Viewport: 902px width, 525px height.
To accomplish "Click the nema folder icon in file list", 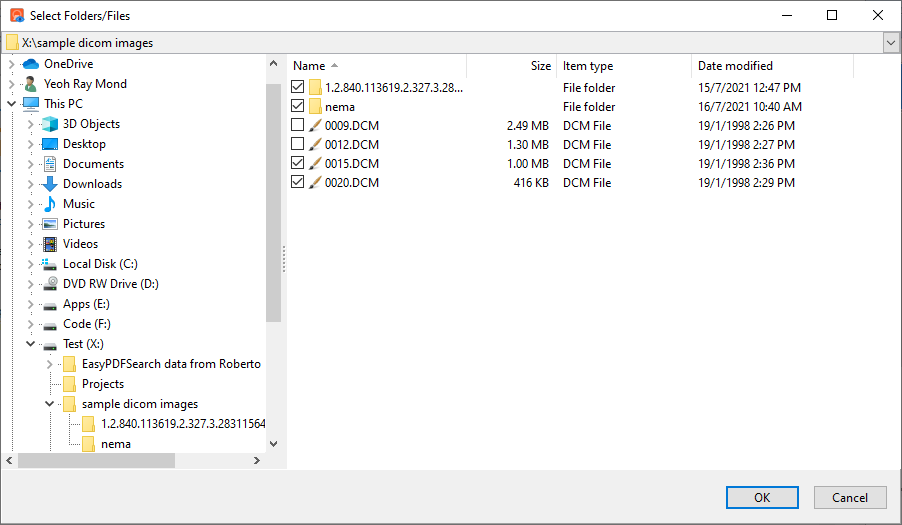I will (315, 107).
